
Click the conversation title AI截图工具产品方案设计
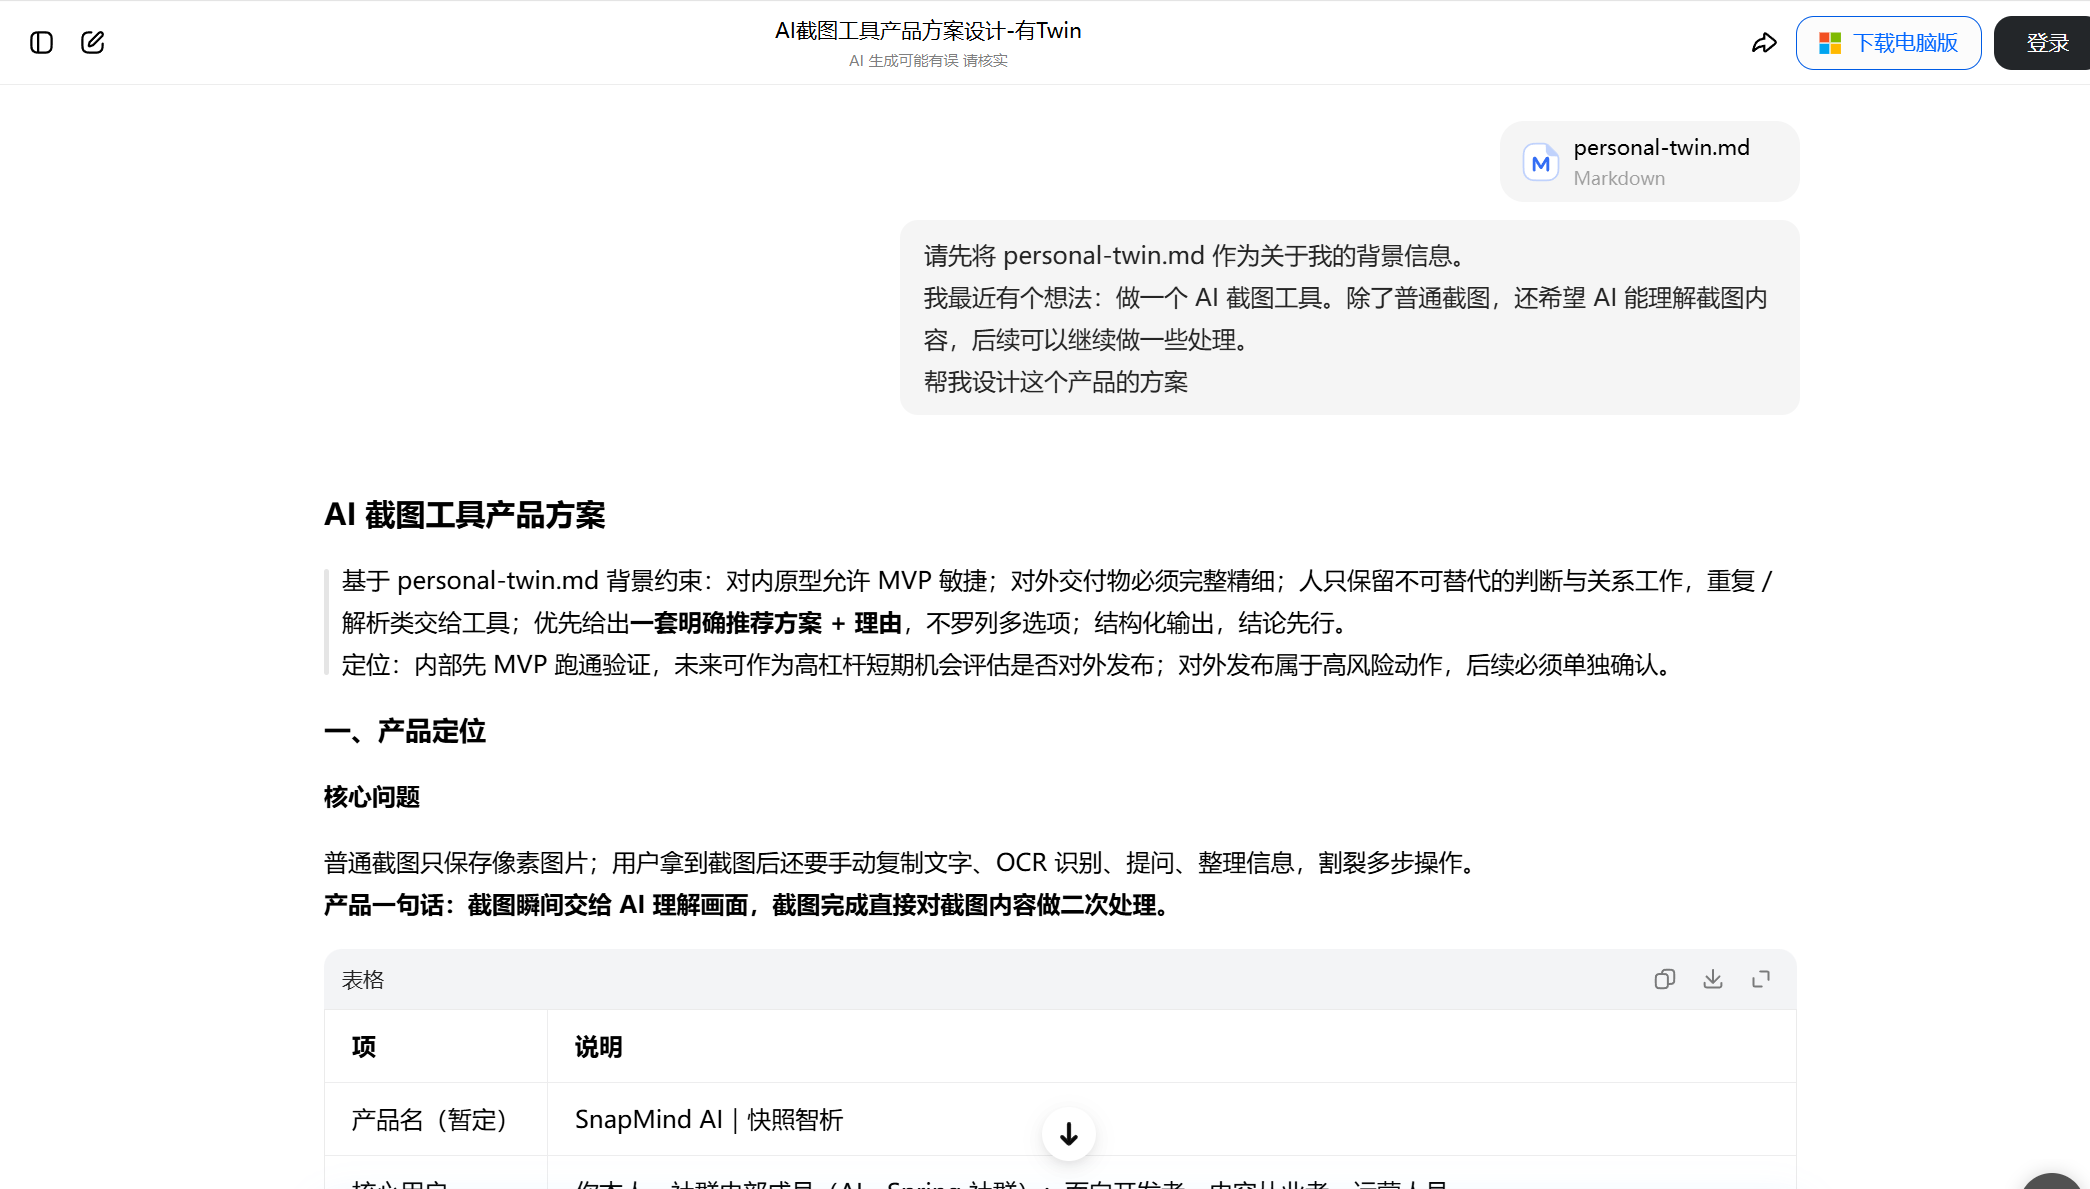click(x=928, y=31)
